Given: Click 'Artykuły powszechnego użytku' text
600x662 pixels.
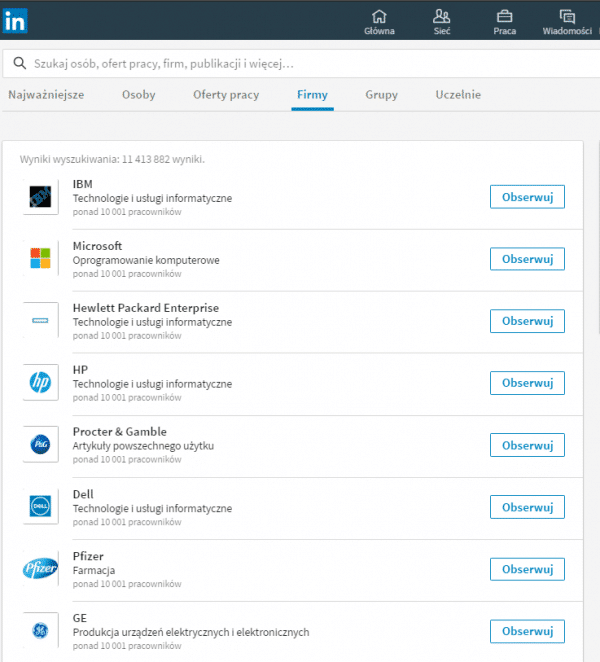Looking at the screenshot, I should point(143,446).
